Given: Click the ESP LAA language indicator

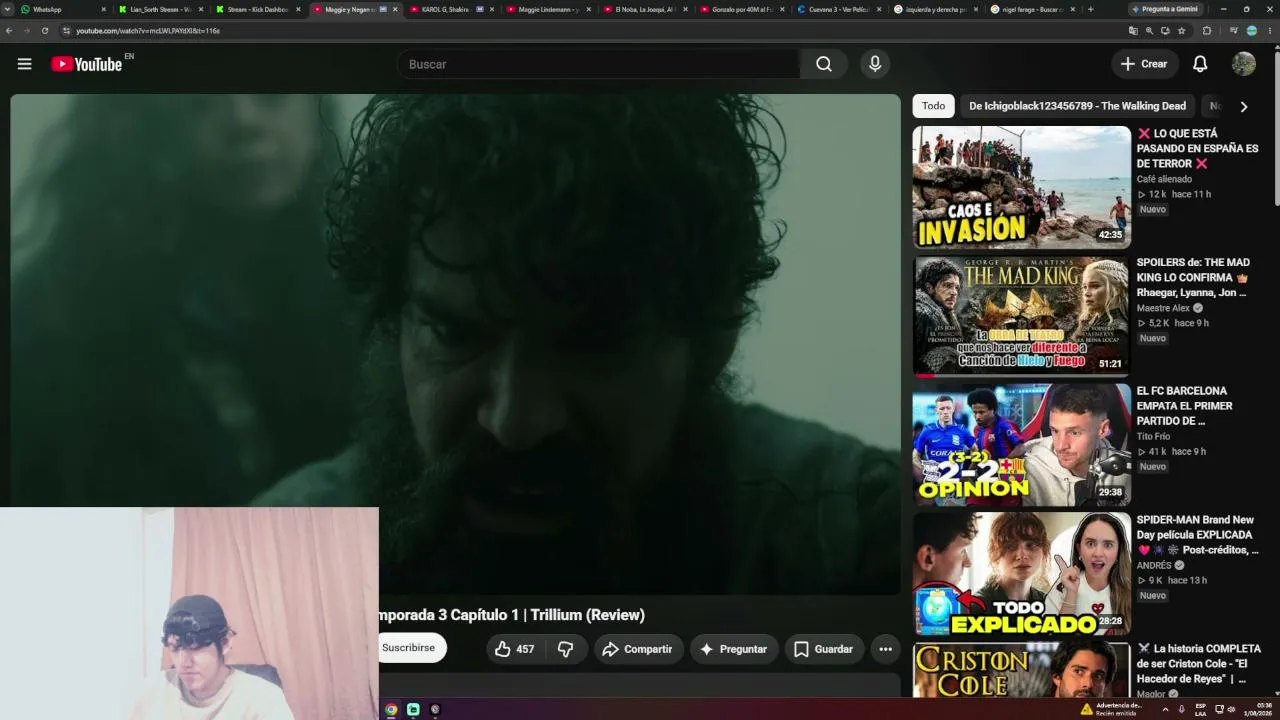Looking at the screenshot, I should [x=1201, y=709].
